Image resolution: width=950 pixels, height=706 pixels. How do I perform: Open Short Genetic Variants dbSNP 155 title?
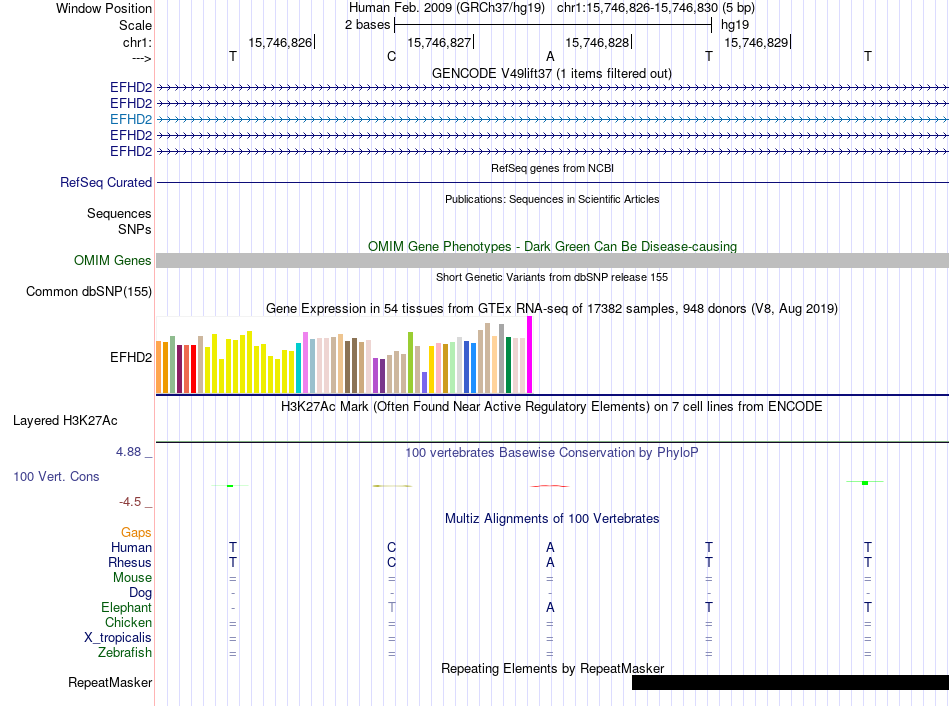click(552, 277)
